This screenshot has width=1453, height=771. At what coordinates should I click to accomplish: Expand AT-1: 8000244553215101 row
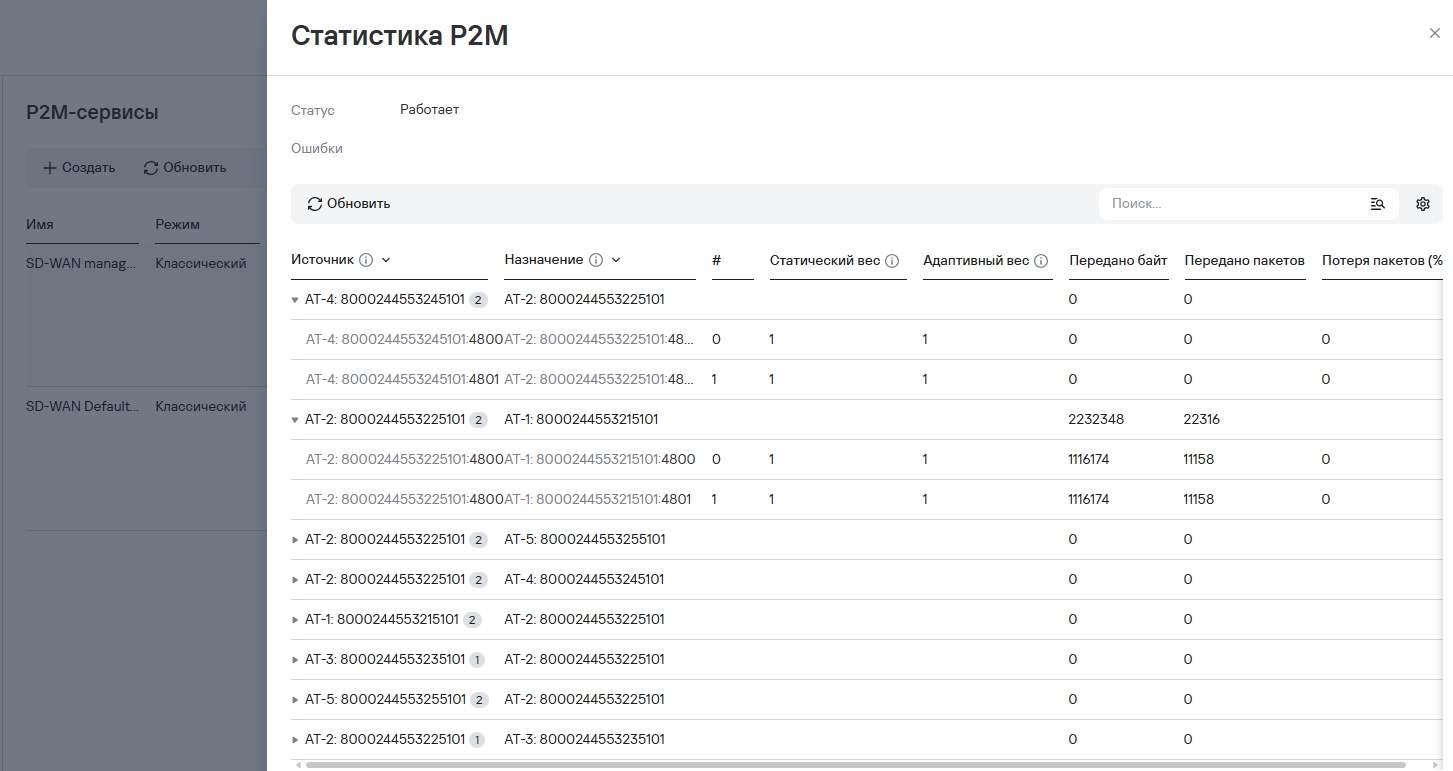[295, 620]
